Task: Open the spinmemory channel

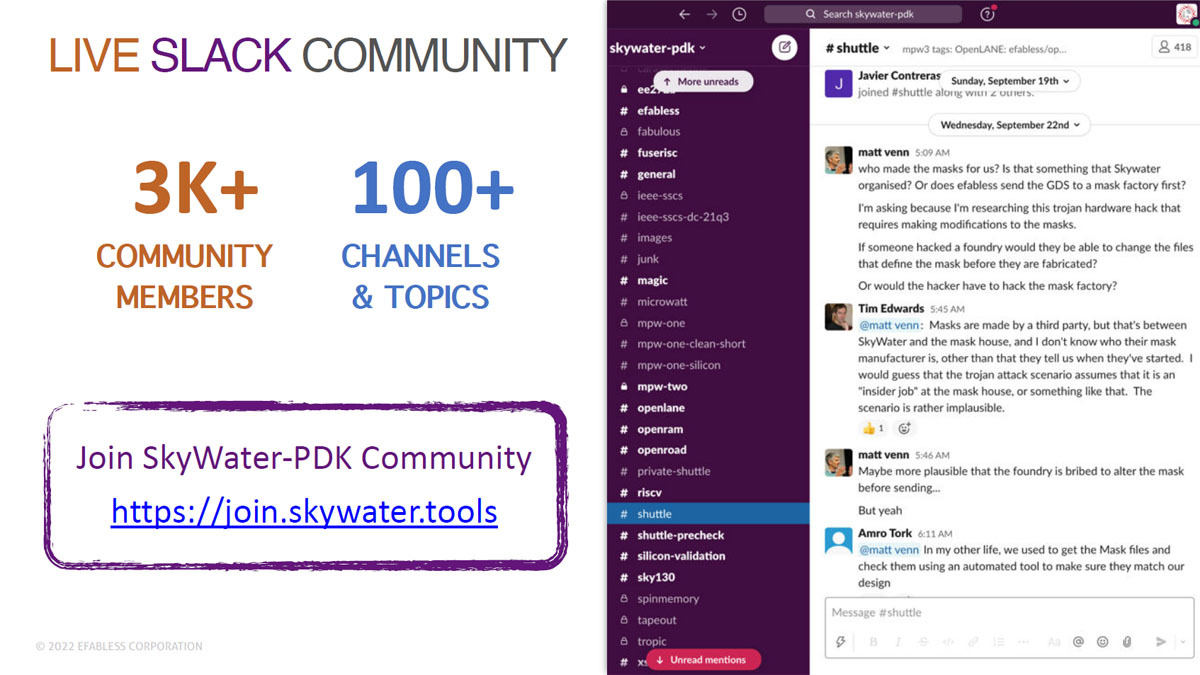Action: [x=668, y=599]
